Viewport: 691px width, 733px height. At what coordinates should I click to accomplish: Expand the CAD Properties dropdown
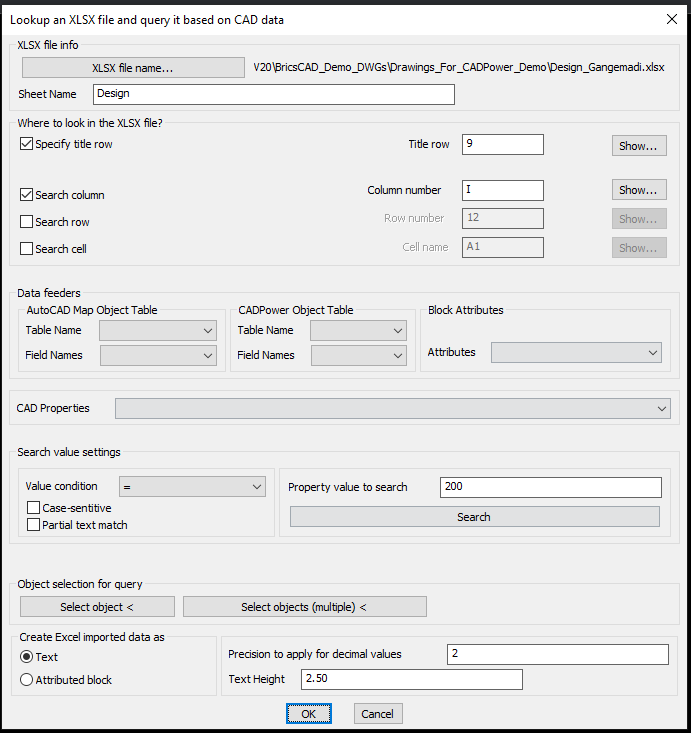pos(392,408)
